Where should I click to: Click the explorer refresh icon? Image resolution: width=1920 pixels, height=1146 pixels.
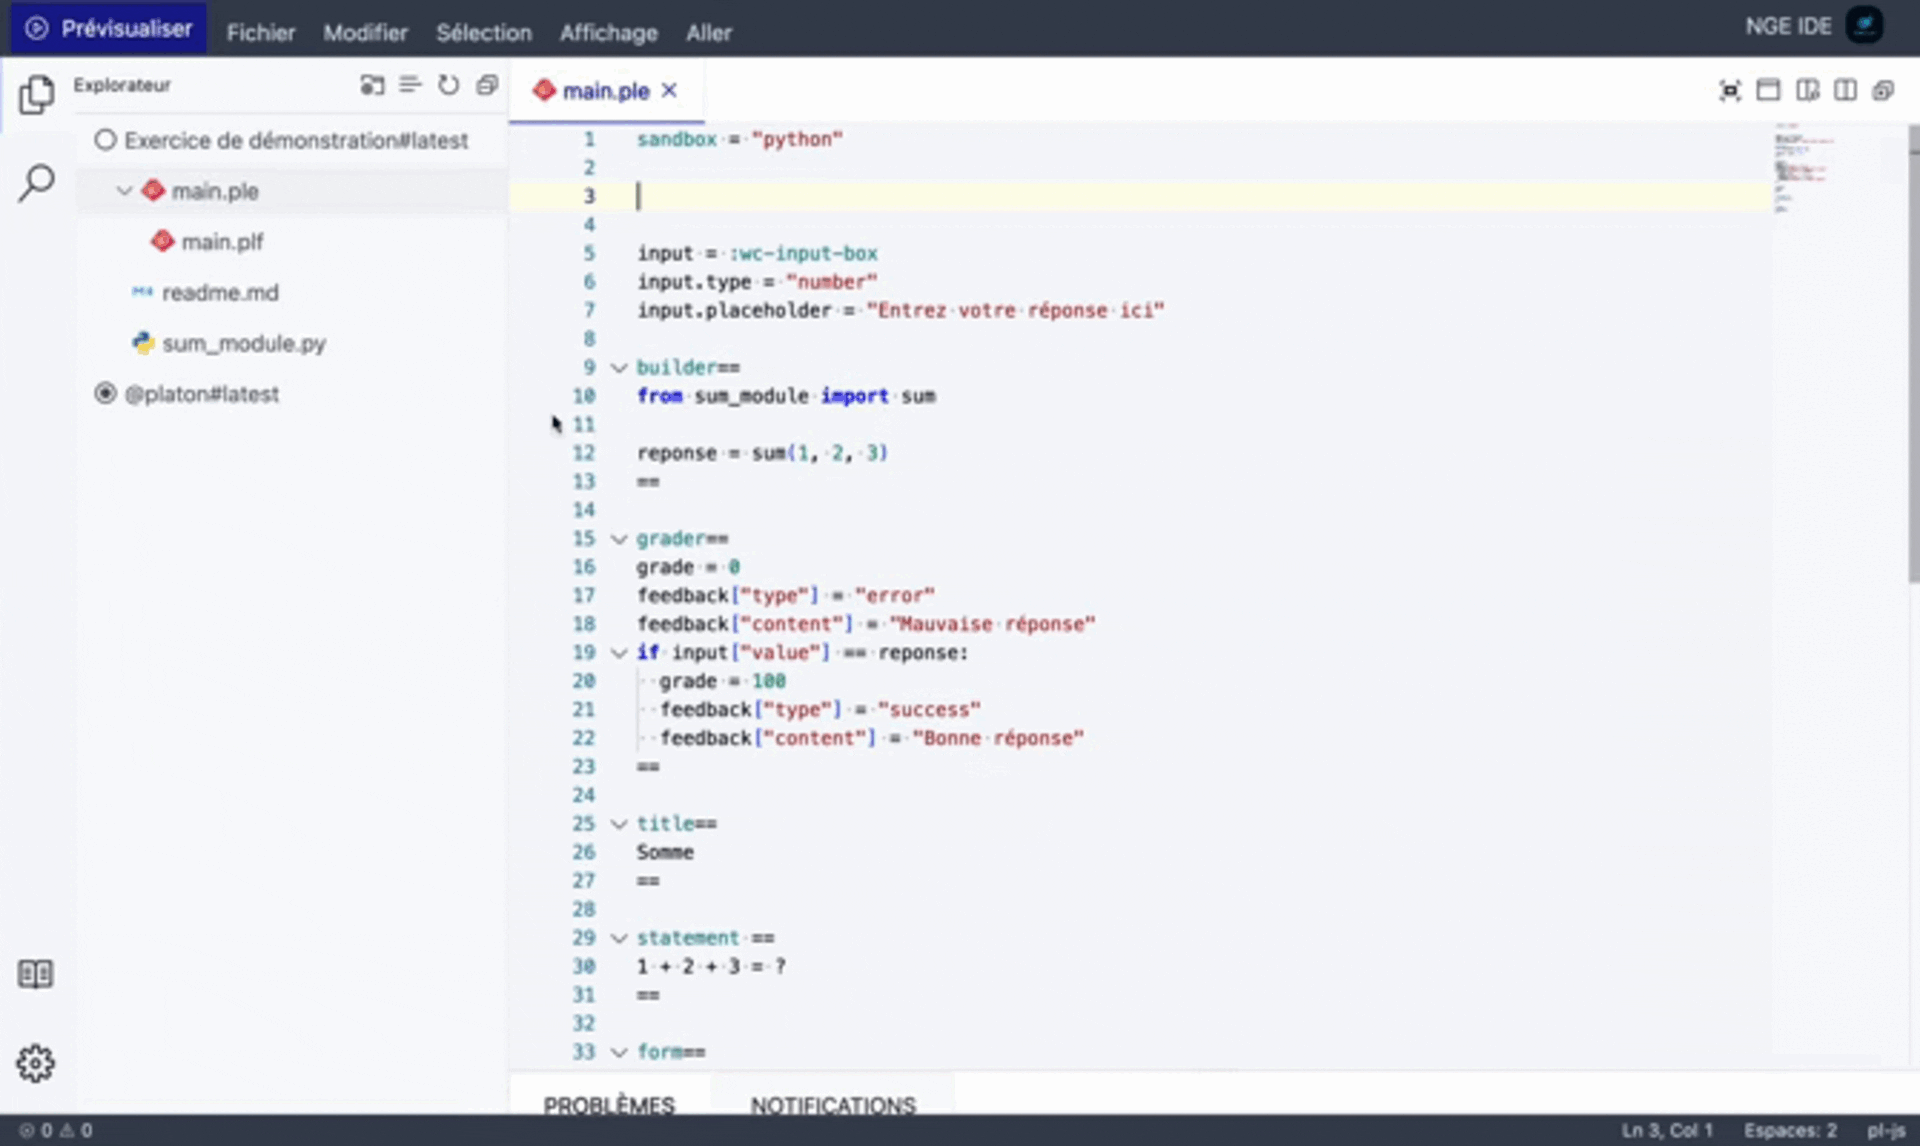coord(449,86)
